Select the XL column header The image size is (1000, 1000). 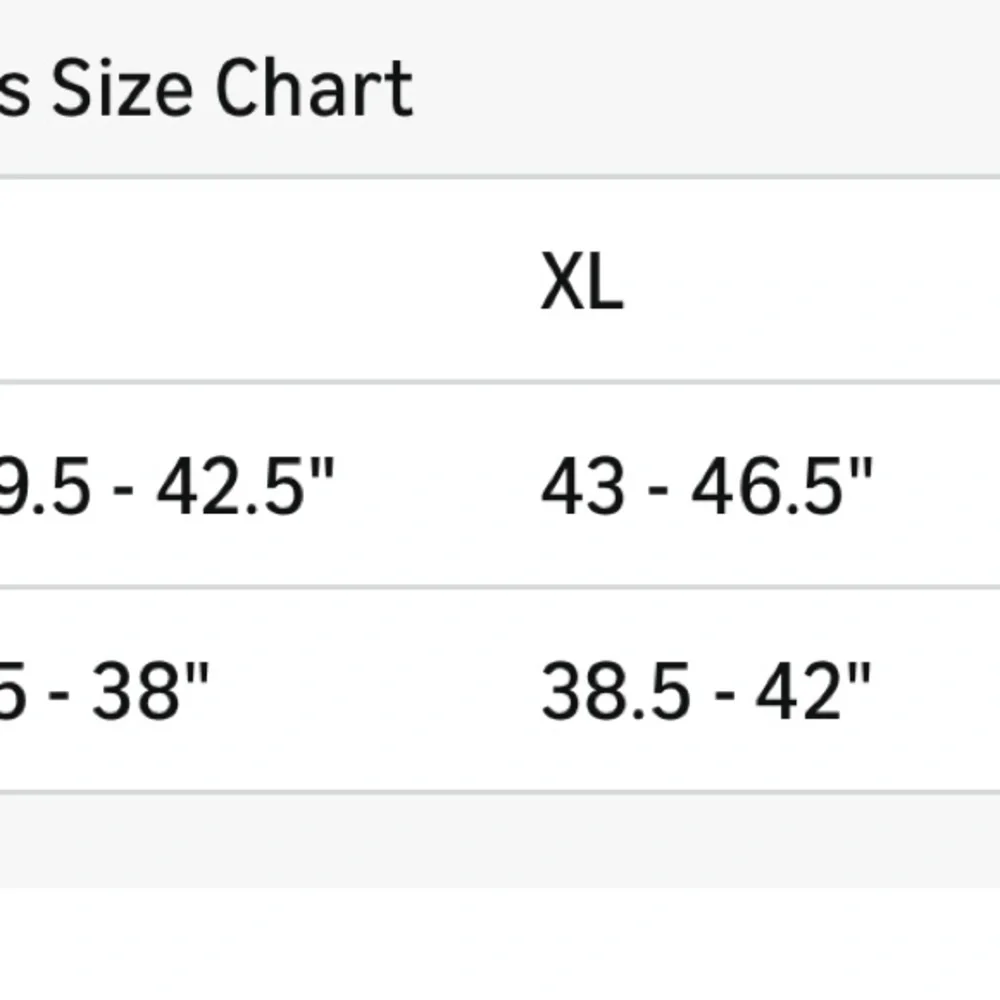pos(582,280)
